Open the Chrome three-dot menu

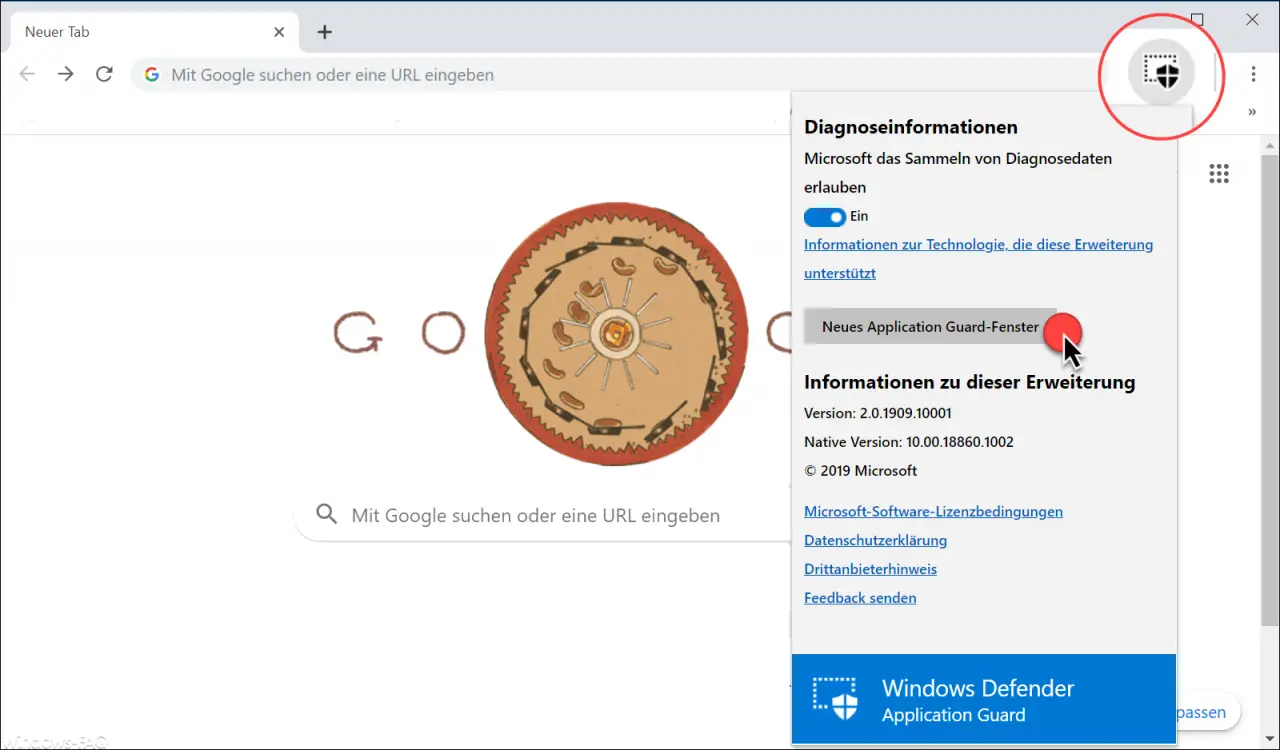coord(1253,74)
